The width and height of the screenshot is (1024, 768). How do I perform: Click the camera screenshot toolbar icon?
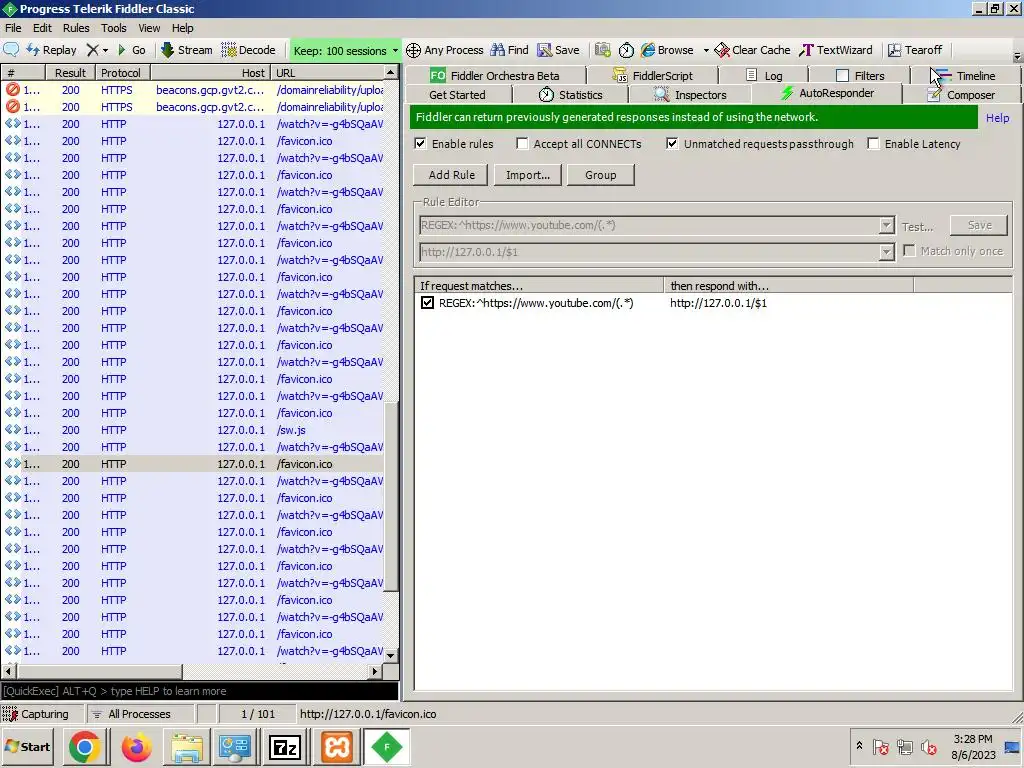coord(603,50)
